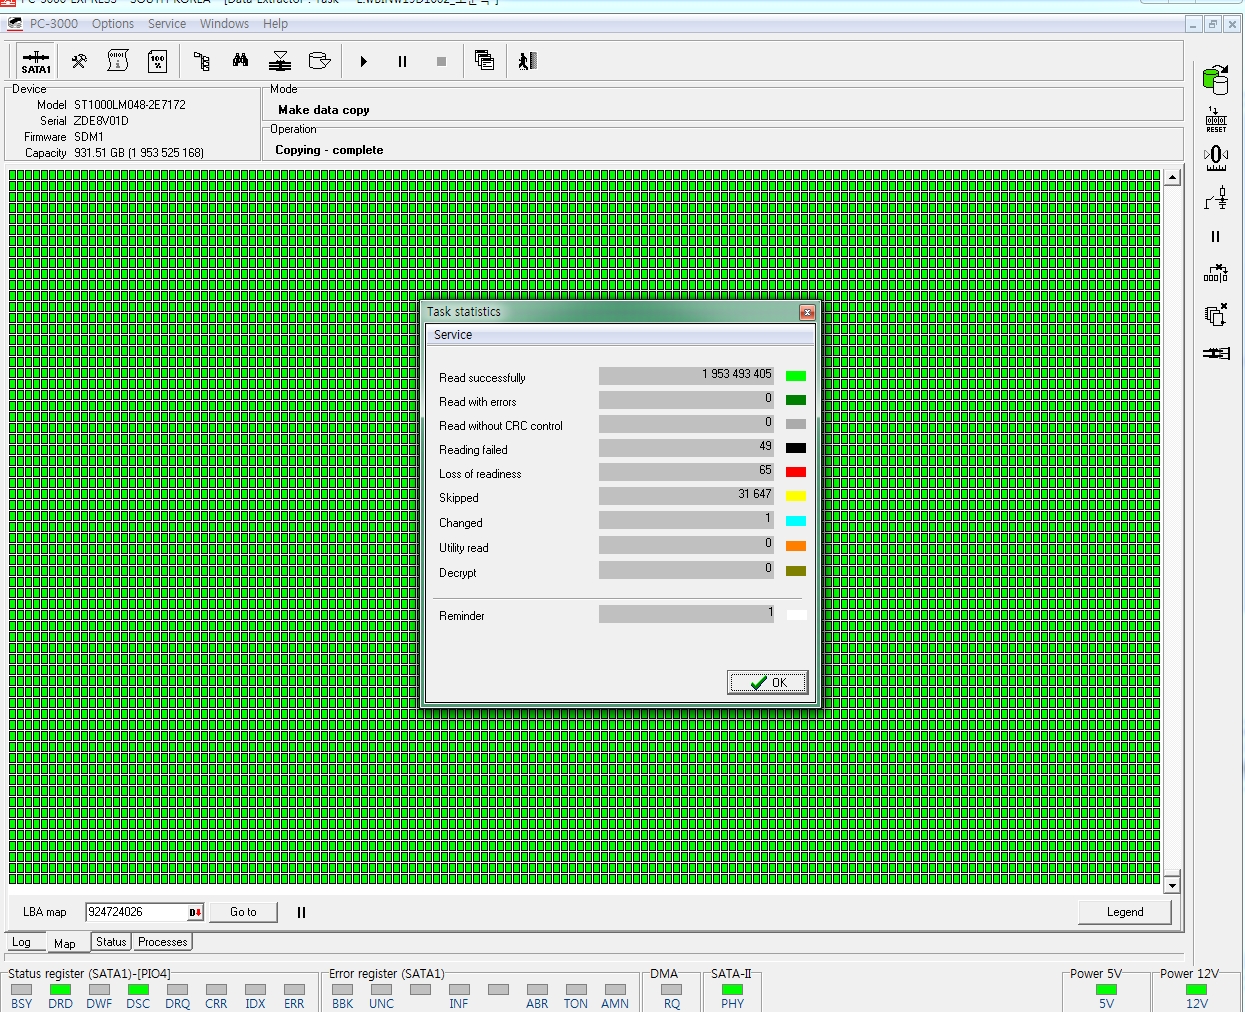
Task: Click the 100% test icon
Action: [157, 62]
